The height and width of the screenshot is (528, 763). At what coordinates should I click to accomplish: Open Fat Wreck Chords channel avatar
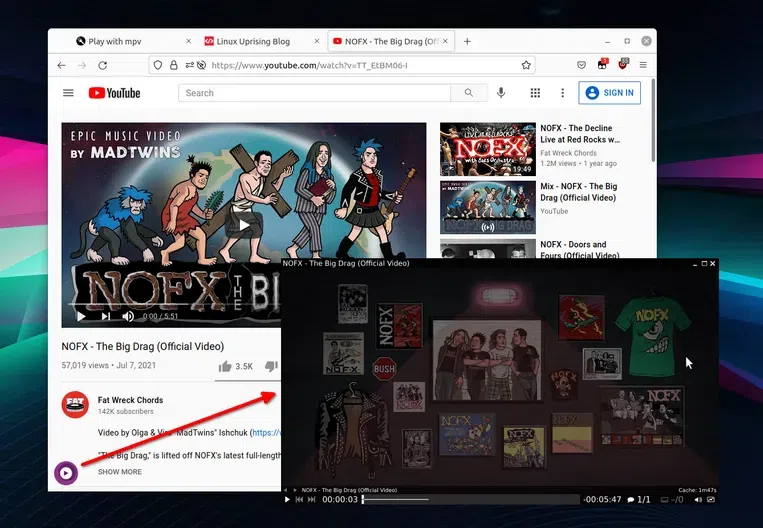click(75, 404)
